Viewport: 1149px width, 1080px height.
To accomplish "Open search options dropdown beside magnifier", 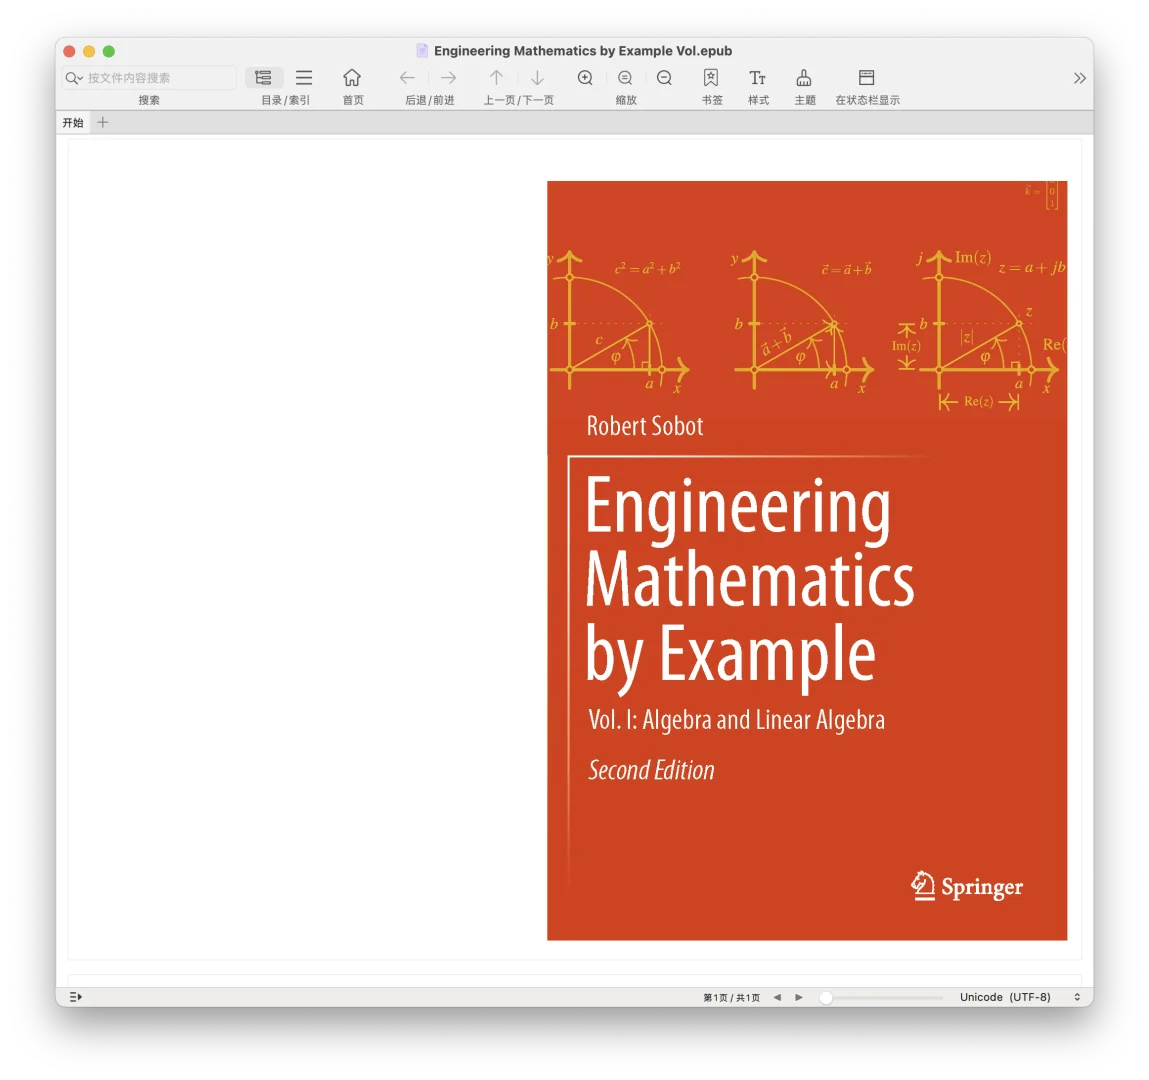I will pos(73,78).
